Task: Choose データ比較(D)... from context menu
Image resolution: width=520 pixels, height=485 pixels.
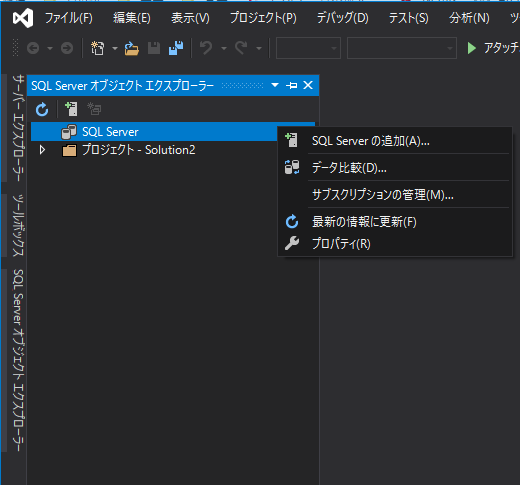Action: coord(395,168)
